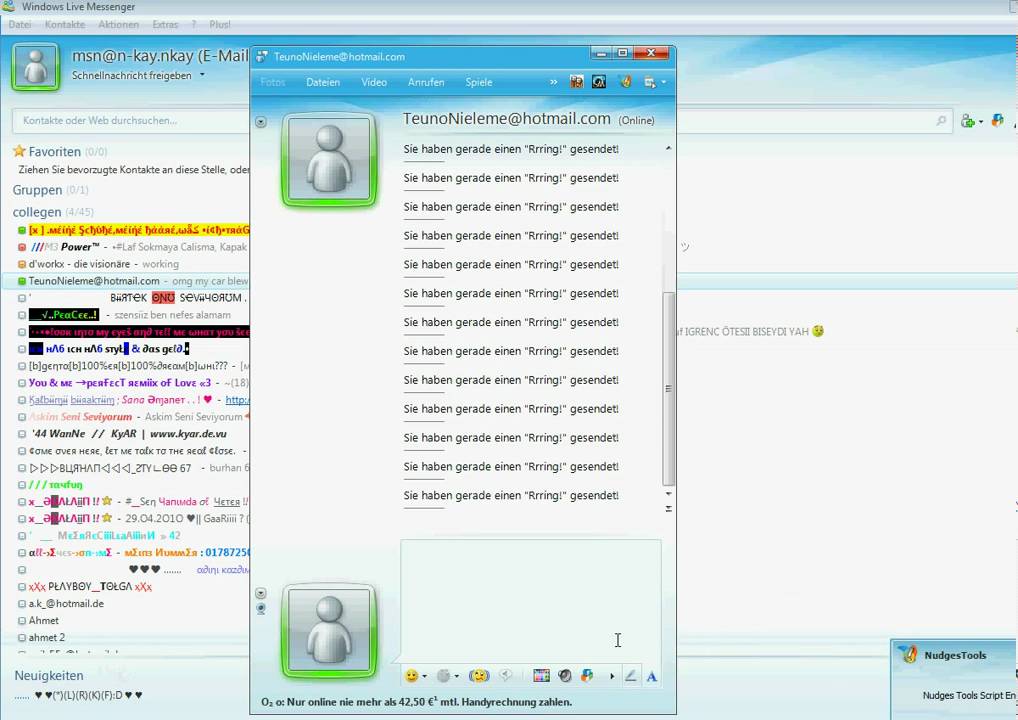
Task: Switch to handwriting pen mode
Action: pos(630,676)
